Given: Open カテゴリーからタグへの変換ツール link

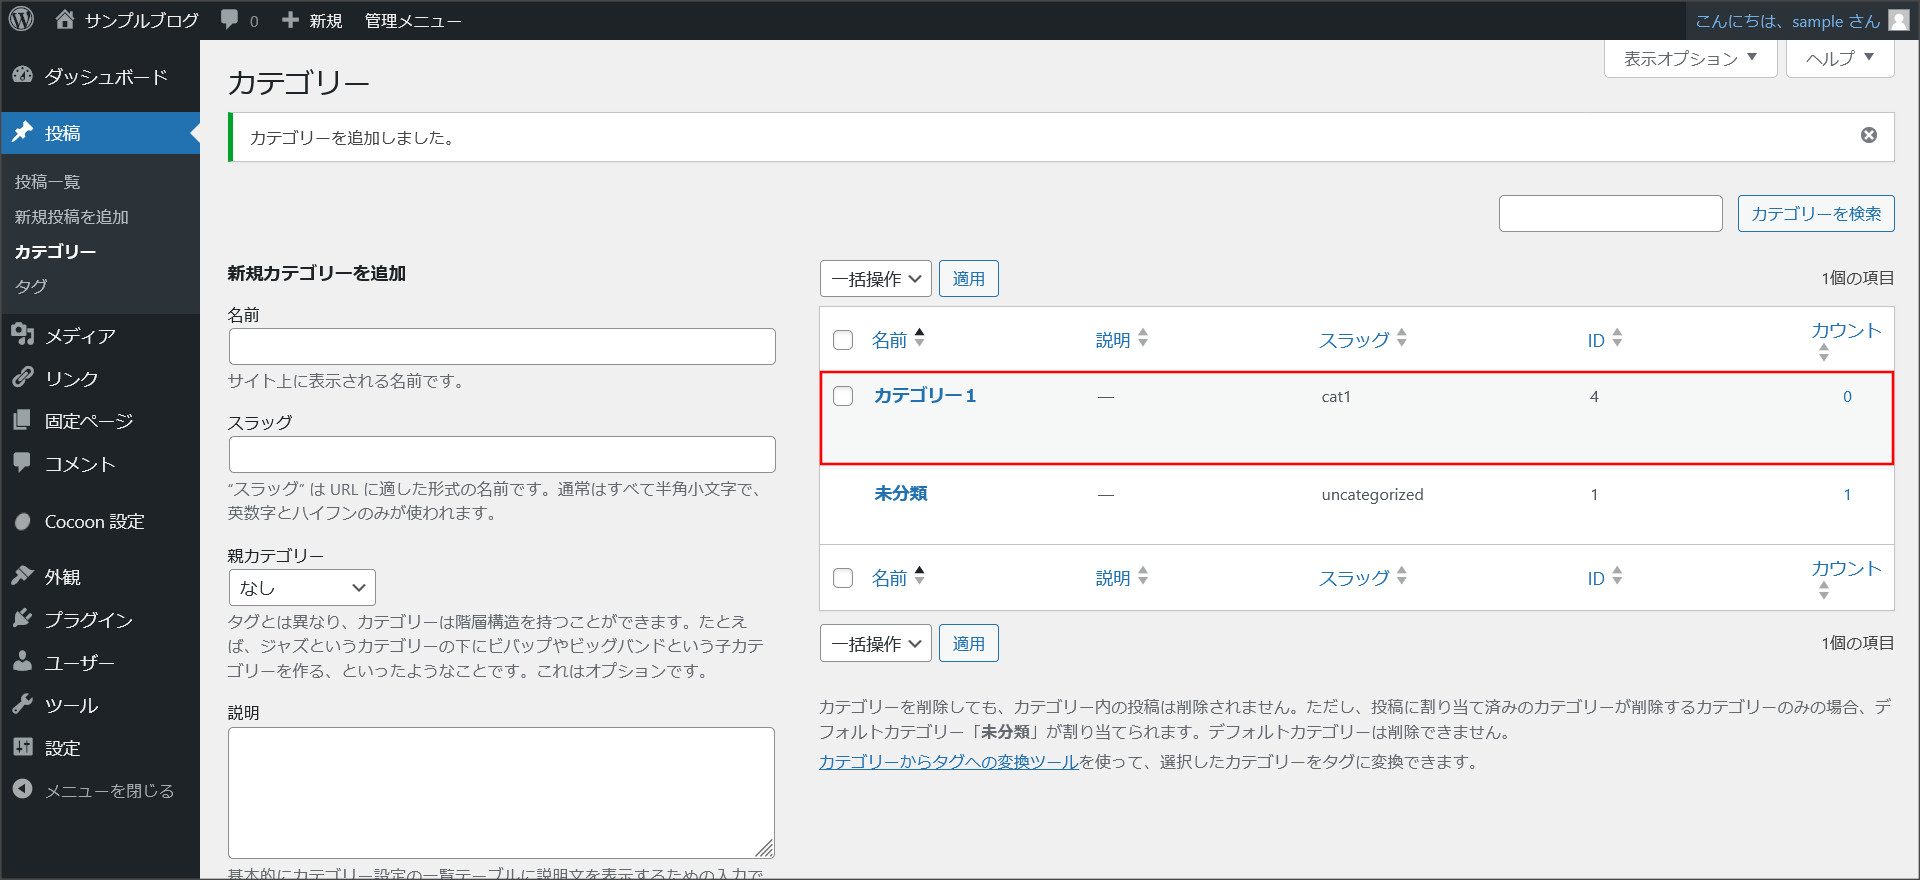Looking at the screenshot, I should click(x=948, y=762).
